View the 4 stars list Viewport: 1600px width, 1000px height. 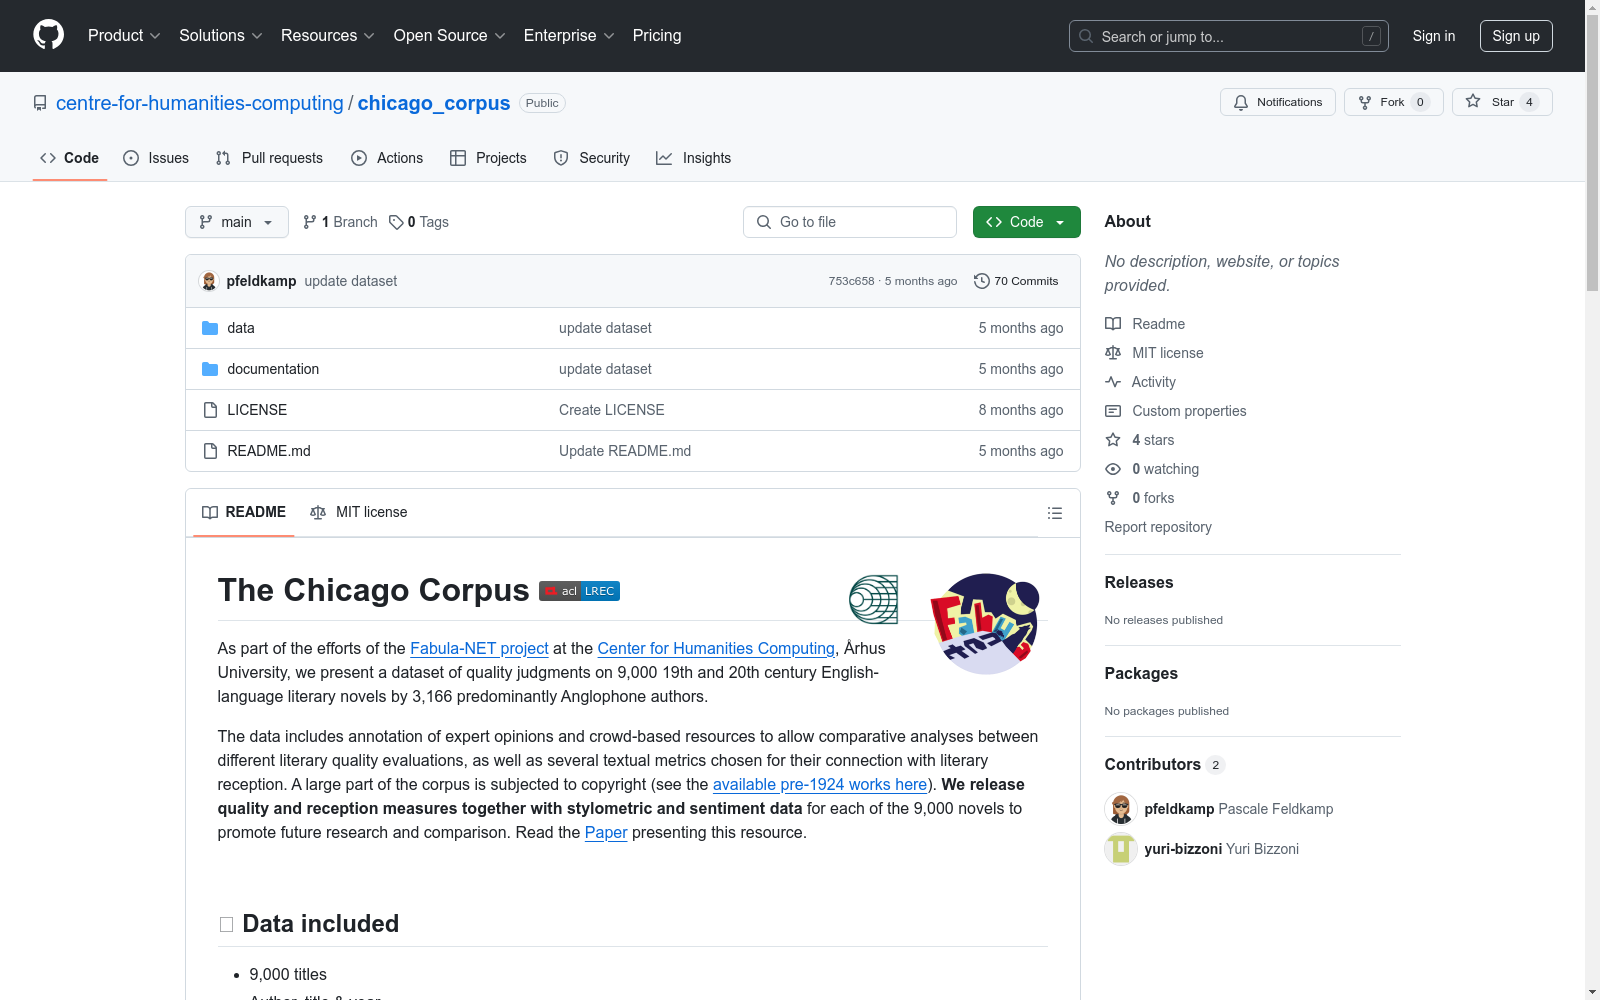coord(1140,440)
